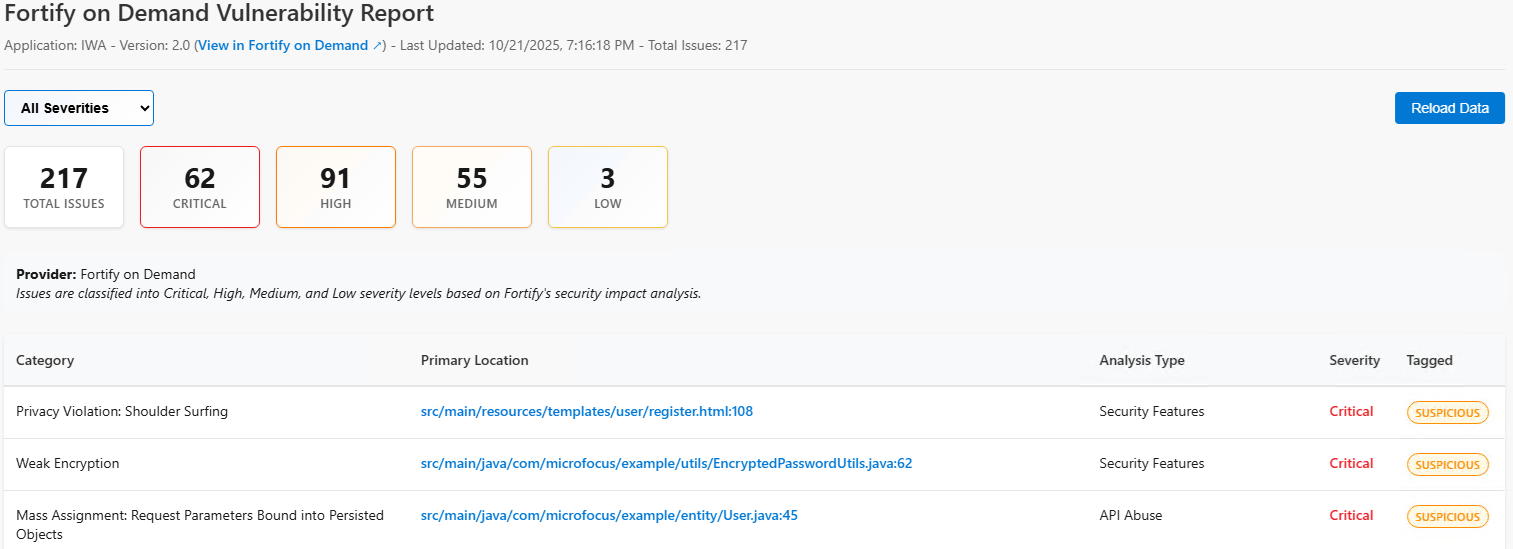Open the All Severities dropdown
Screen dimensions: 1513x549
point(79,108)
